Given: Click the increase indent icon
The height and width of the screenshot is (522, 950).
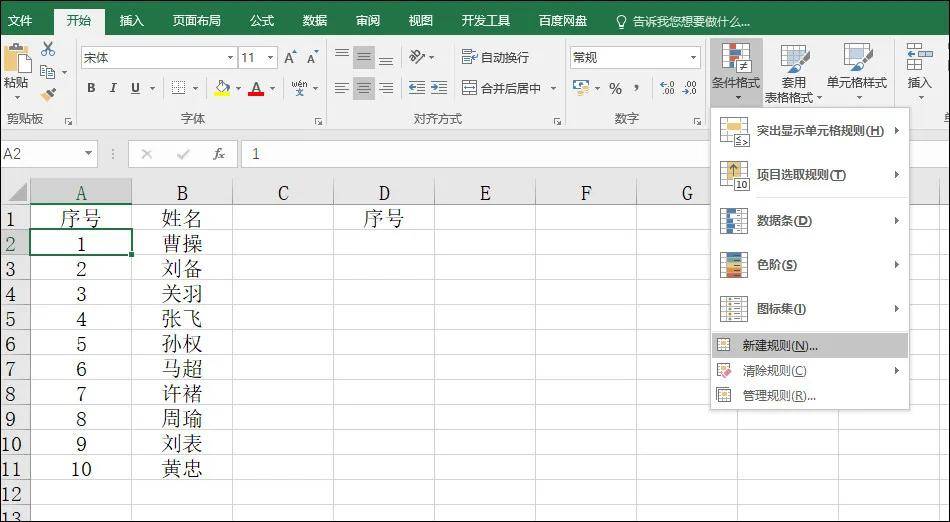Looking at the screenshot, I should [x=439, y=88].
